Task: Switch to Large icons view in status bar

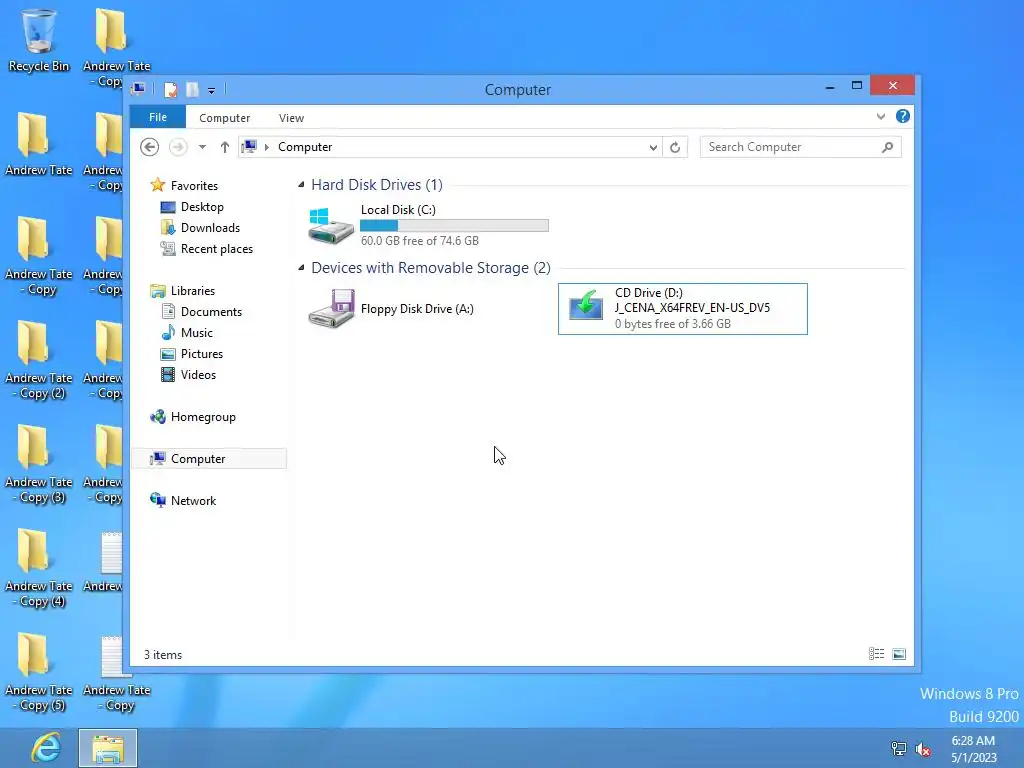Action: click(x=899, y=654)
